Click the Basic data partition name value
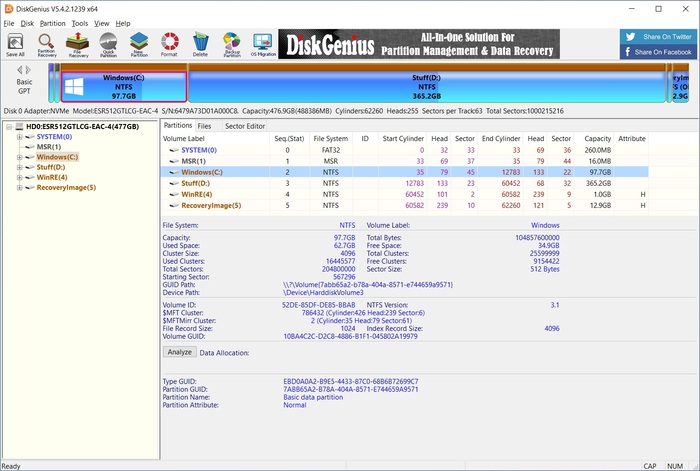 pyautogui.click(x=313, y=397)
